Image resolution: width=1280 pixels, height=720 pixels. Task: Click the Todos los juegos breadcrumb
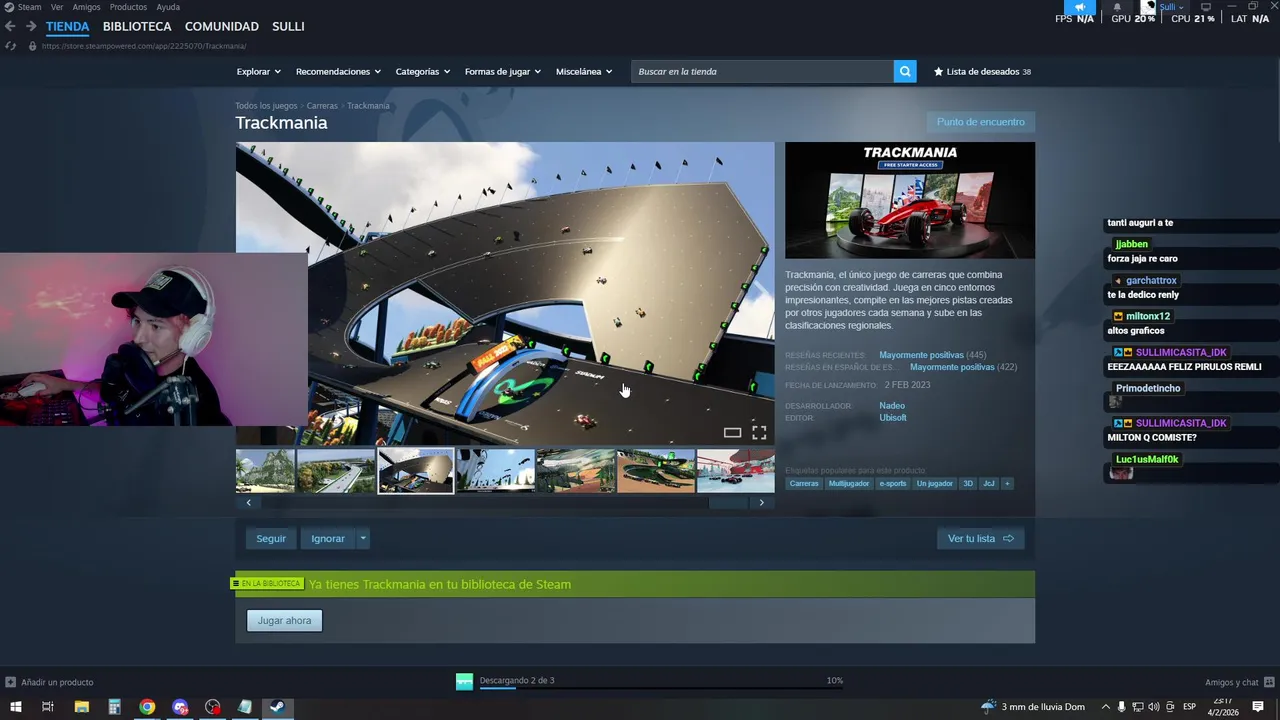click(266, 106)
